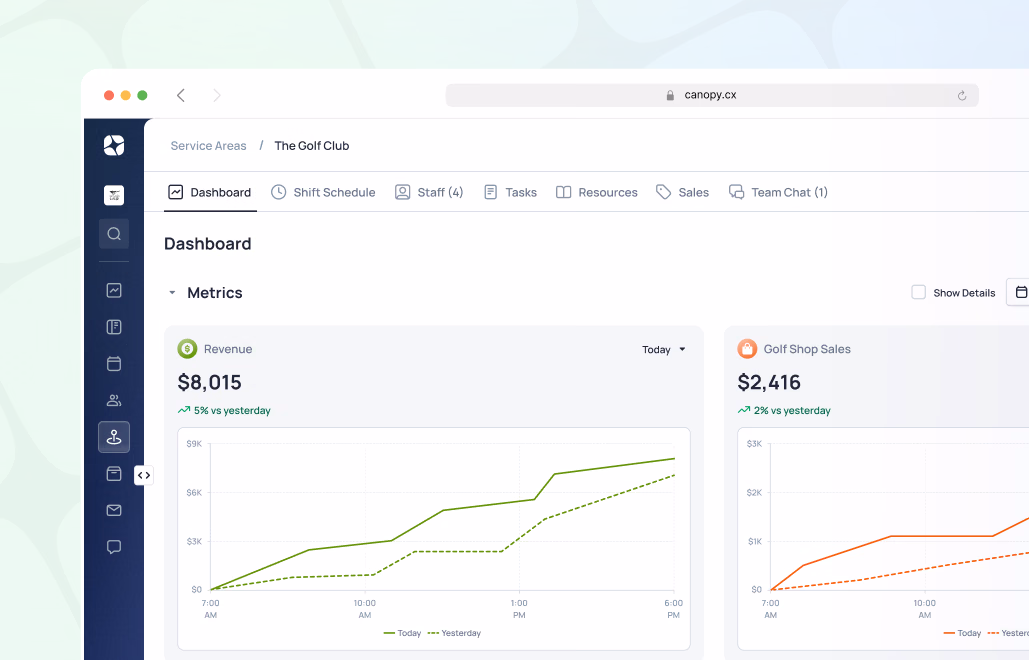Viewport: 1029px width, 660px height.
Task: Enable the Show Details checkbox
Action: pyautogui.click(x=919, y=292)
